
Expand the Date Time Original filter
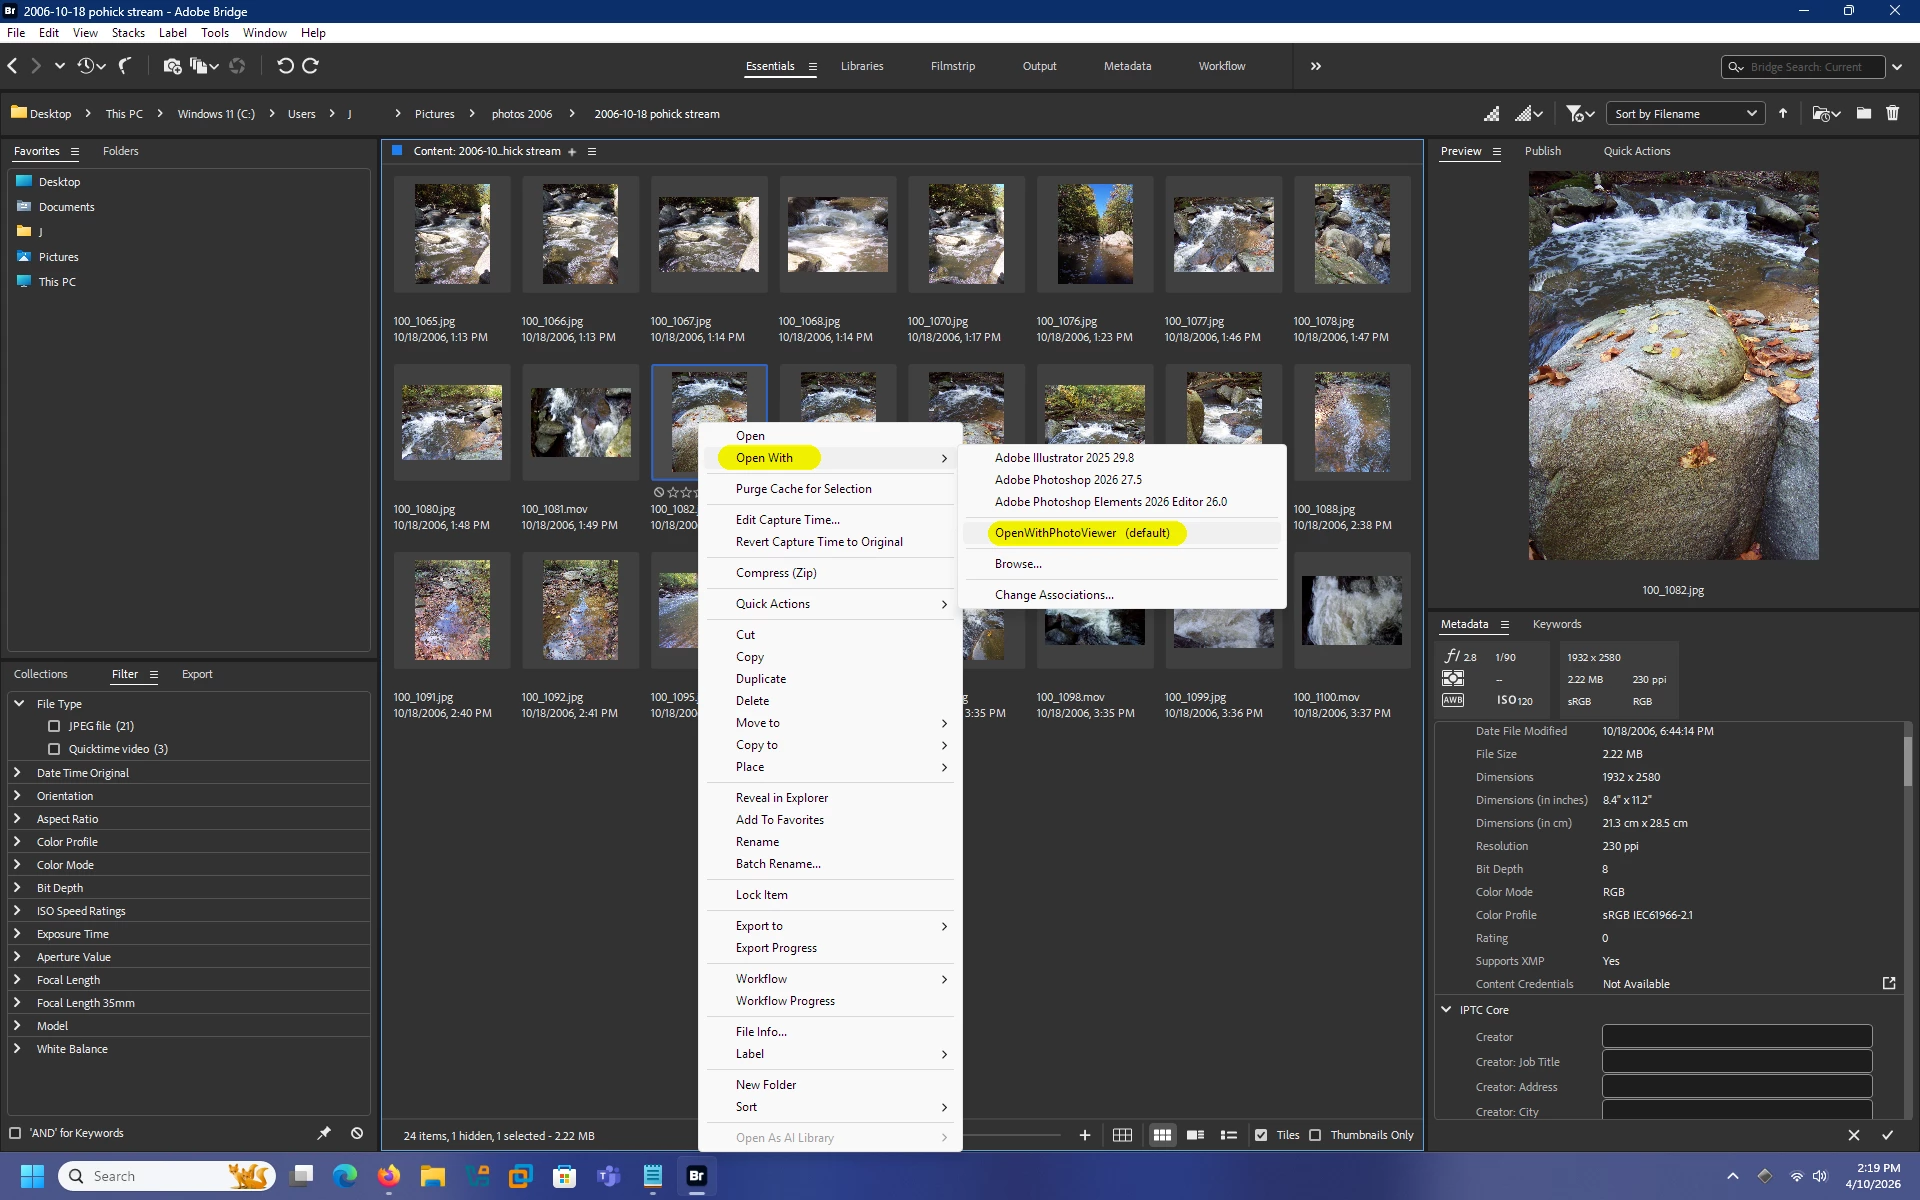click(17, 773)
